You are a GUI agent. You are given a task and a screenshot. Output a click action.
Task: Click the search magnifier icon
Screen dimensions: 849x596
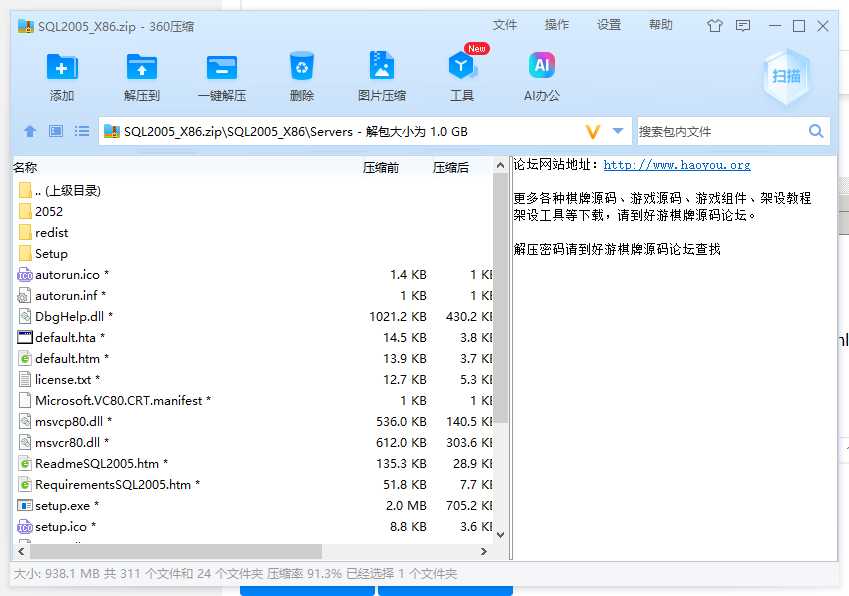(x=816, y=131)
